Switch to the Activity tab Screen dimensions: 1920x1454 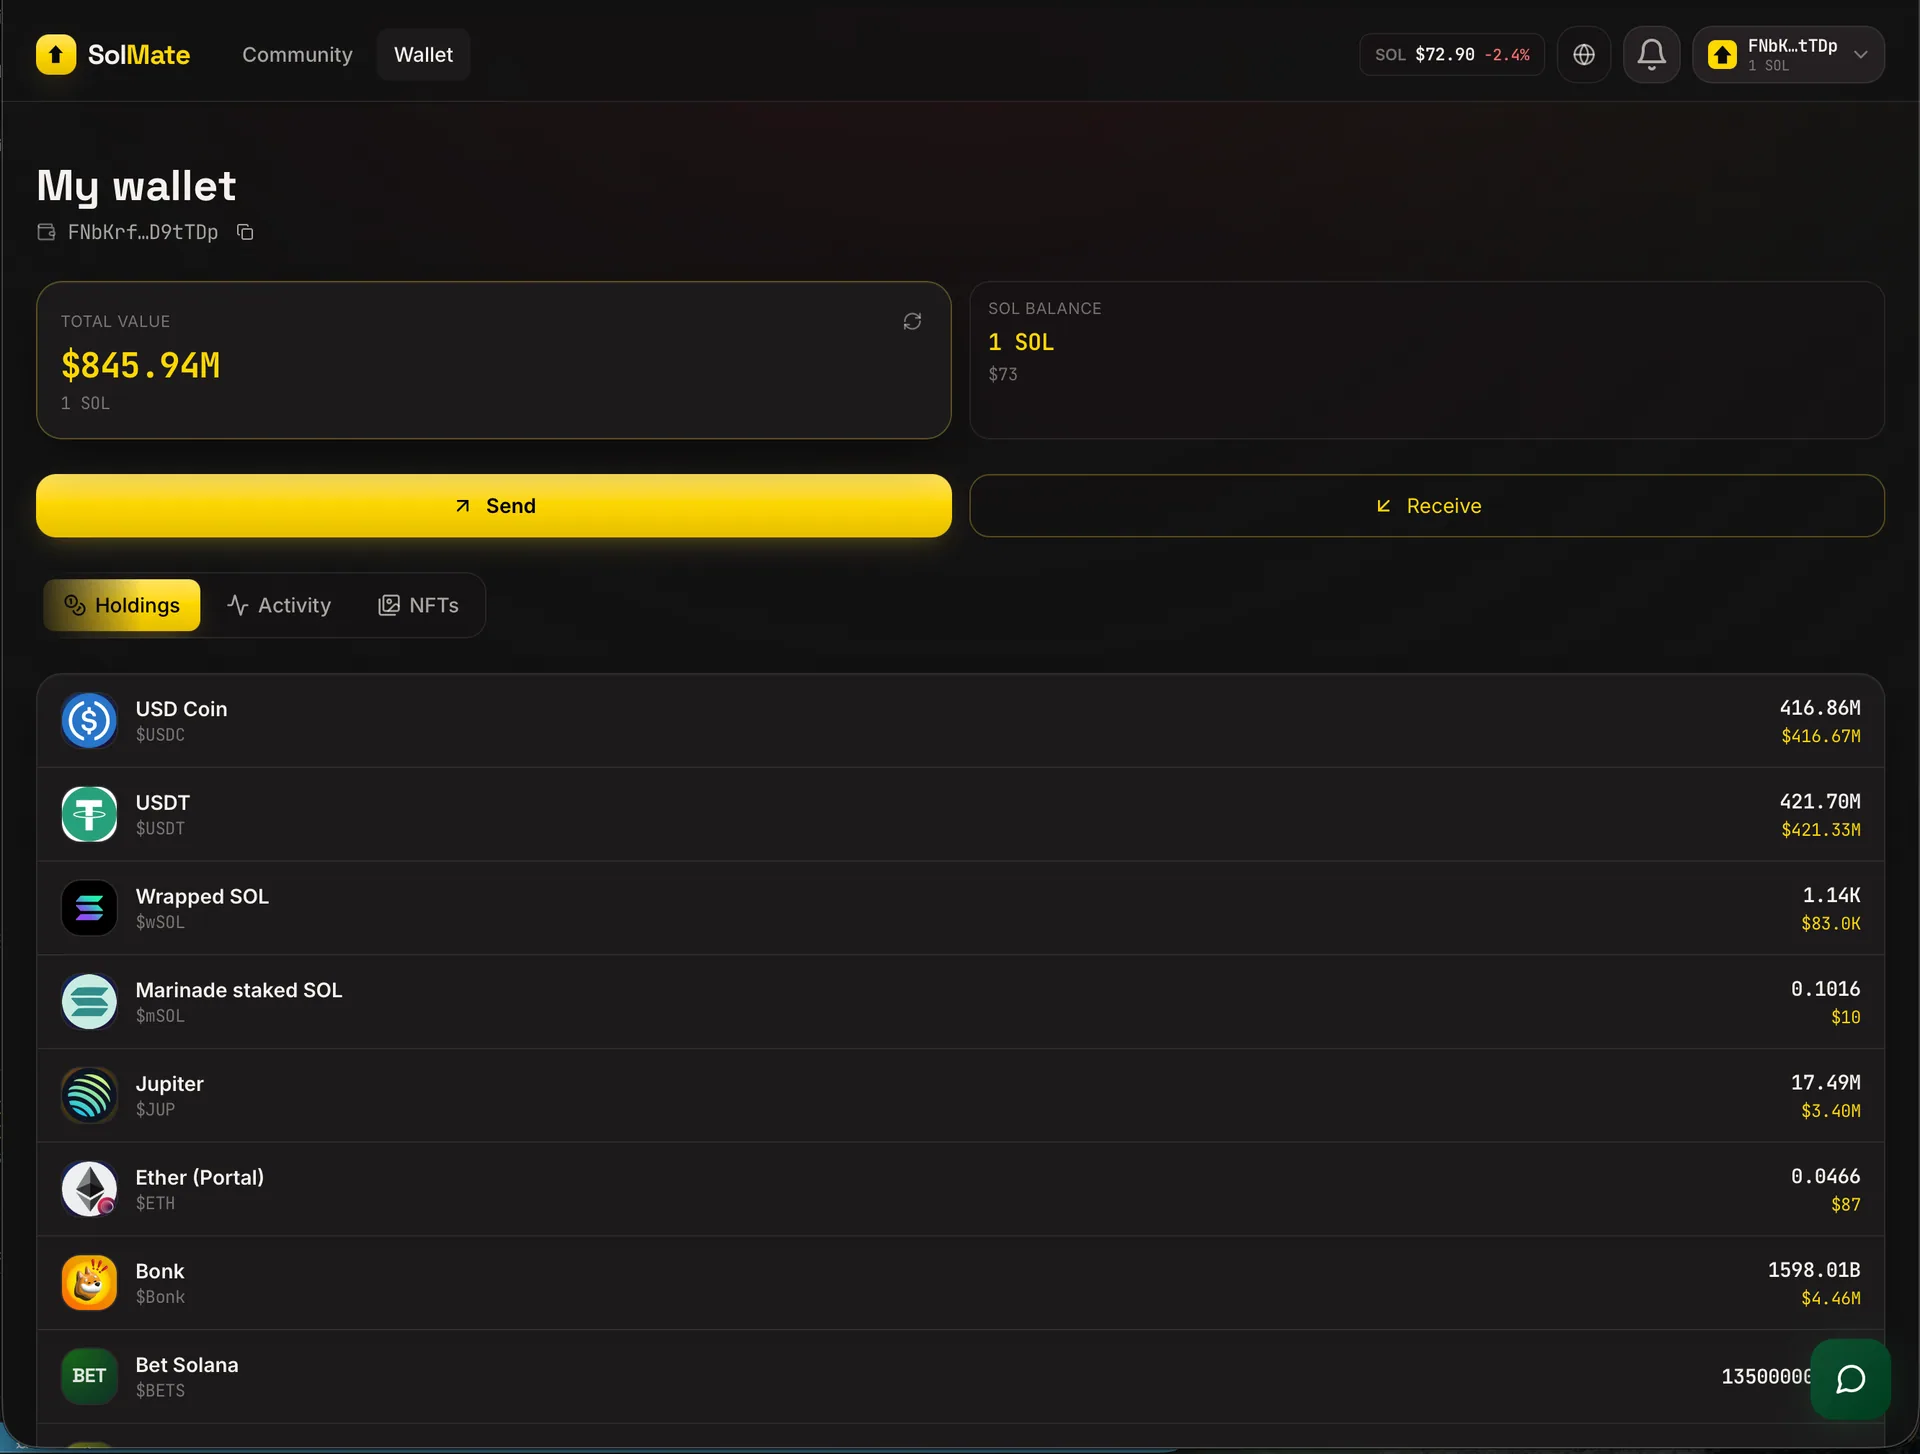279,605
